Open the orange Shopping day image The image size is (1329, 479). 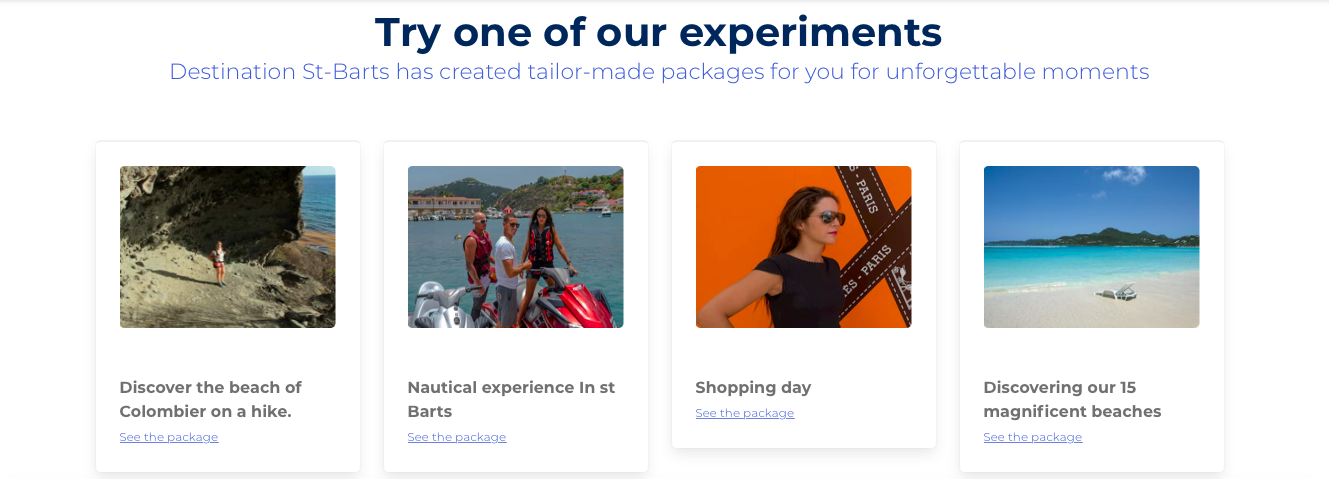pyautogui.click(x=803, y=246)
